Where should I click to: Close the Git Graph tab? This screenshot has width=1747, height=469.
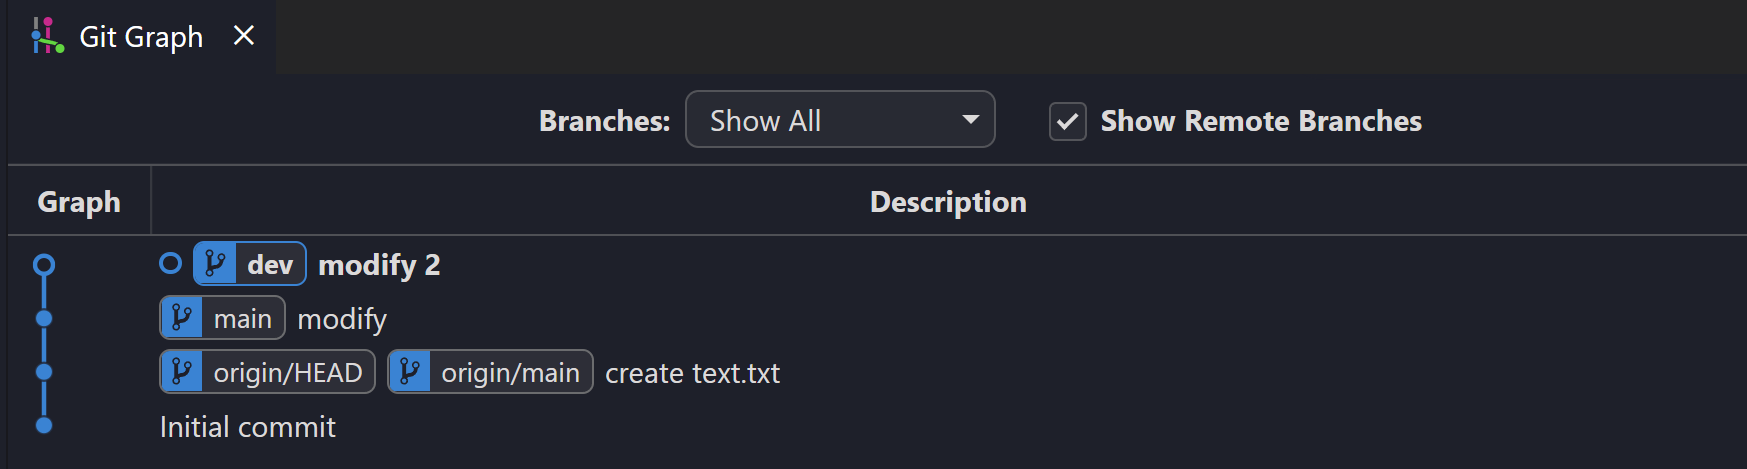tap(243, 36)
